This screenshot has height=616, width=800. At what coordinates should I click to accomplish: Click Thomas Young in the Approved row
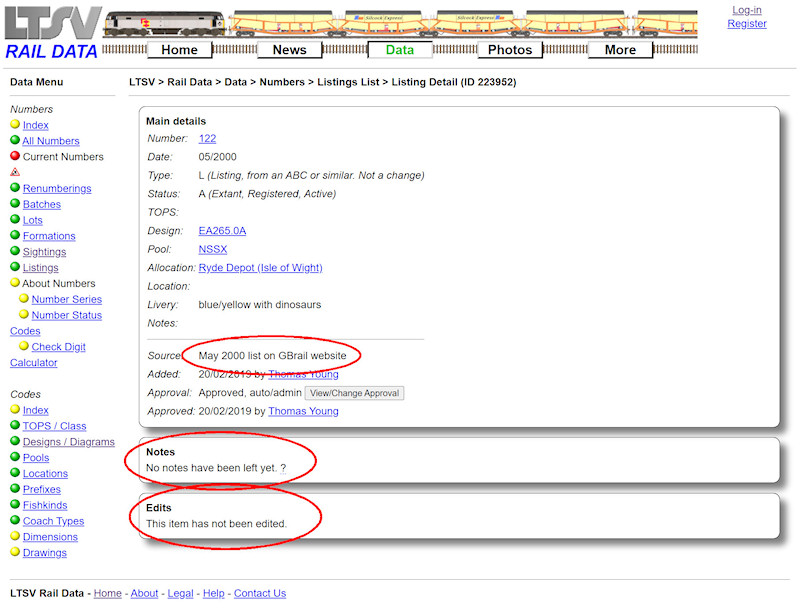pos(303,411)
